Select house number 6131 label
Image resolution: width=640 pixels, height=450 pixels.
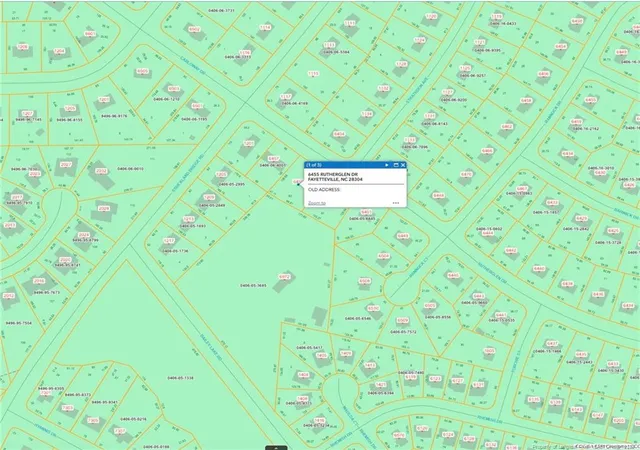point(478,384)
